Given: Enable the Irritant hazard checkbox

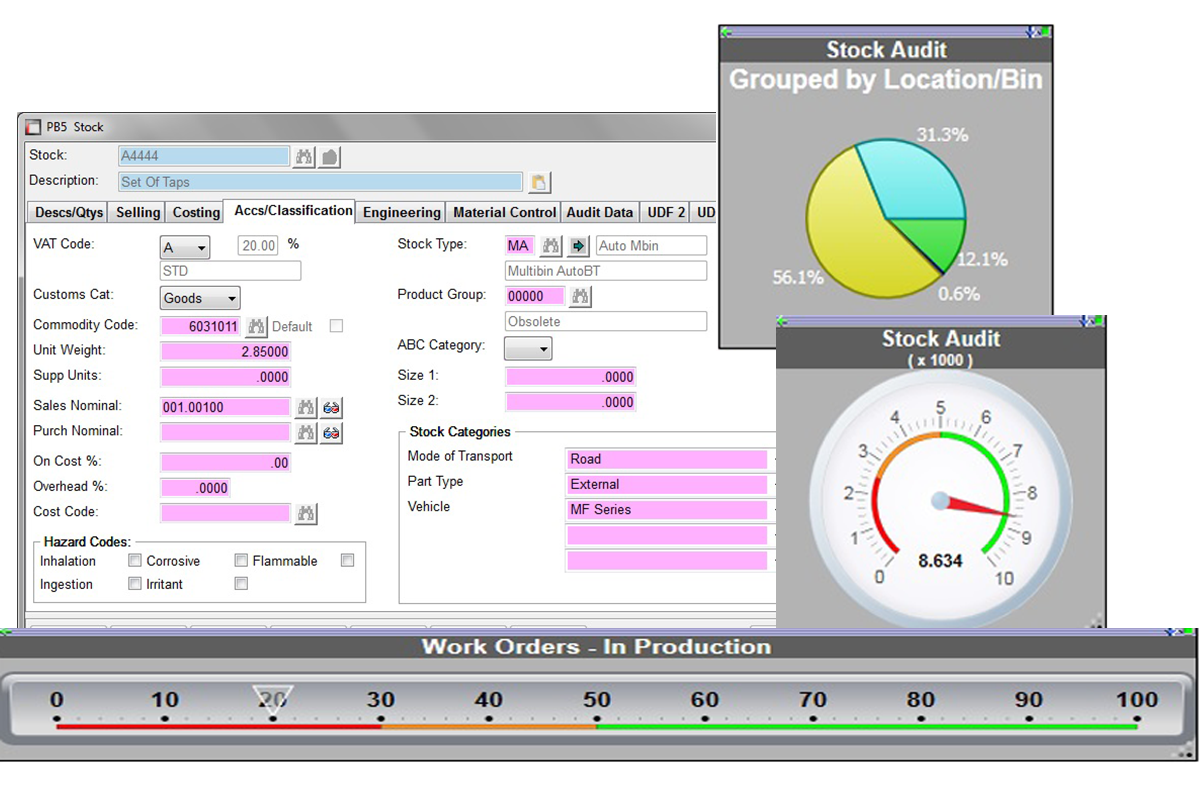Looking at the screenshot, I should pyautogui.click(x=241, y=584).
